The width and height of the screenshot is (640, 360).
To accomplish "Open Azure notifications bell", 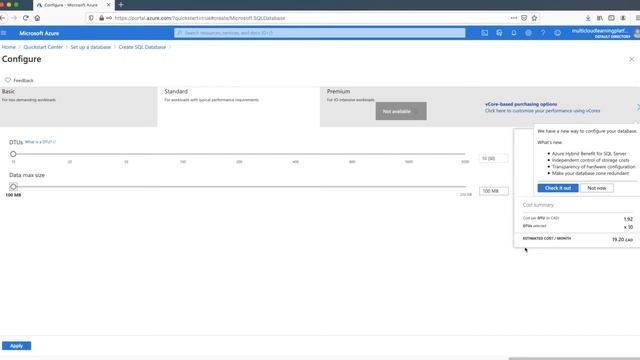I will (x=514, y=33).
